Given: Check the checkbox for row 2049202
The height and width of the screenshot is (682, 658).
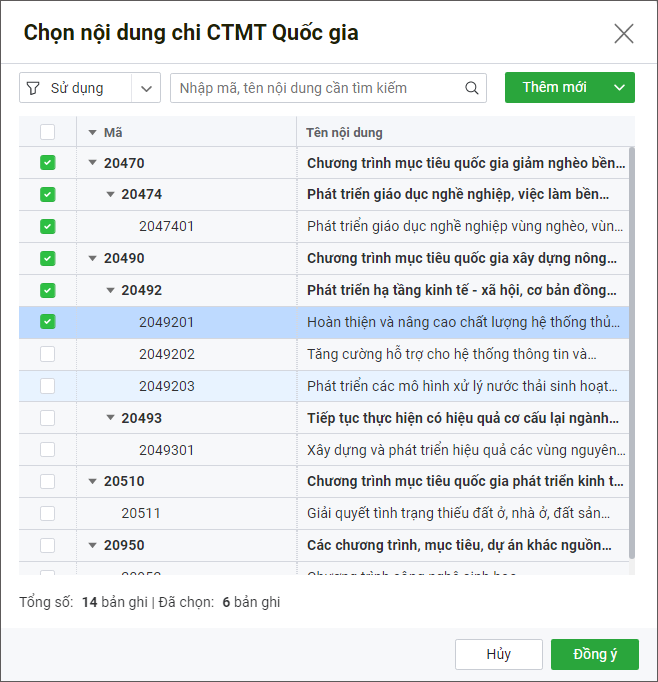Looking at the screenshot, I should tap(48, 354).
